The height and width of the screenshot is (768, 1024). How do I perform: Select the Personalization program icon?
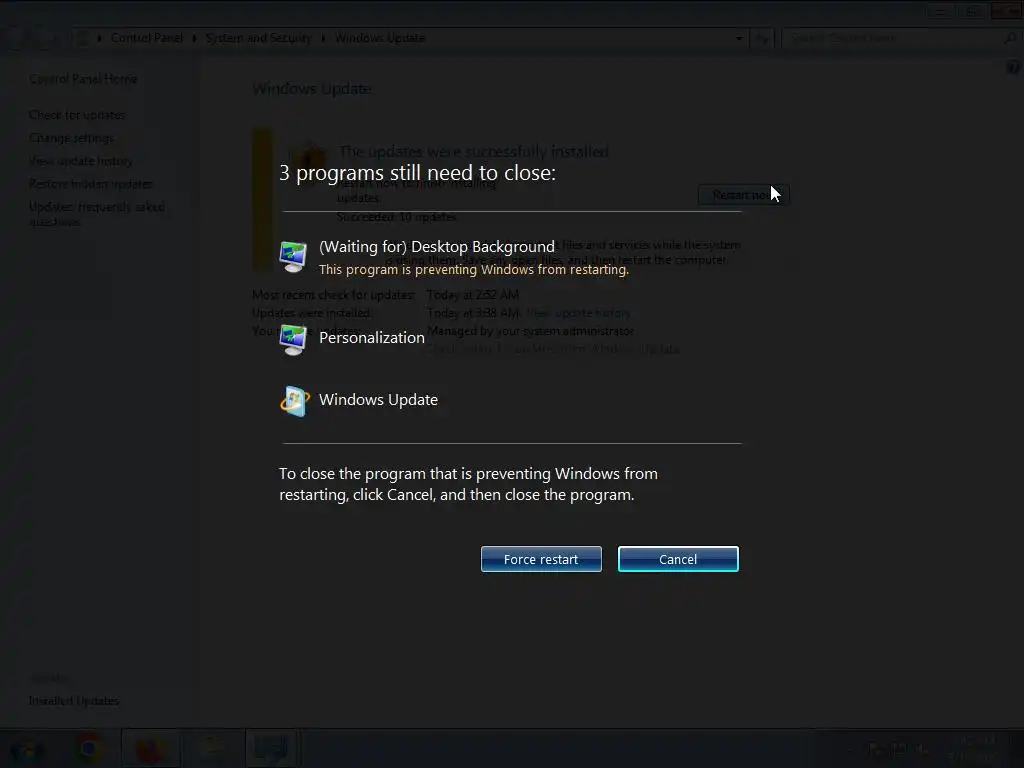[293, 339]
